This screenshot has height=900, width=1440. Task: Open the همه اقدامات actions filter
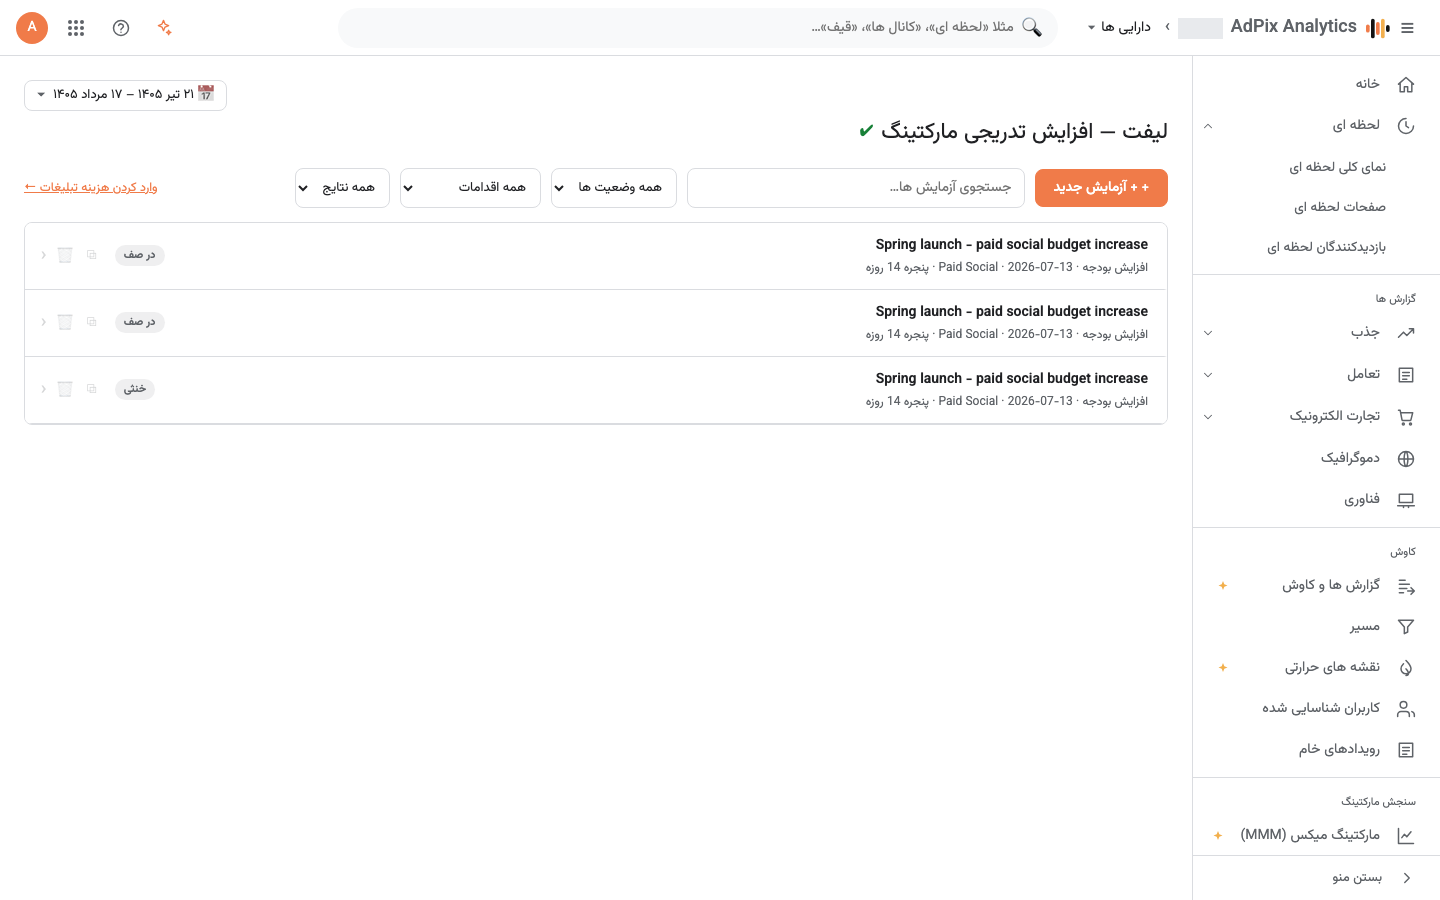(470, 188)
